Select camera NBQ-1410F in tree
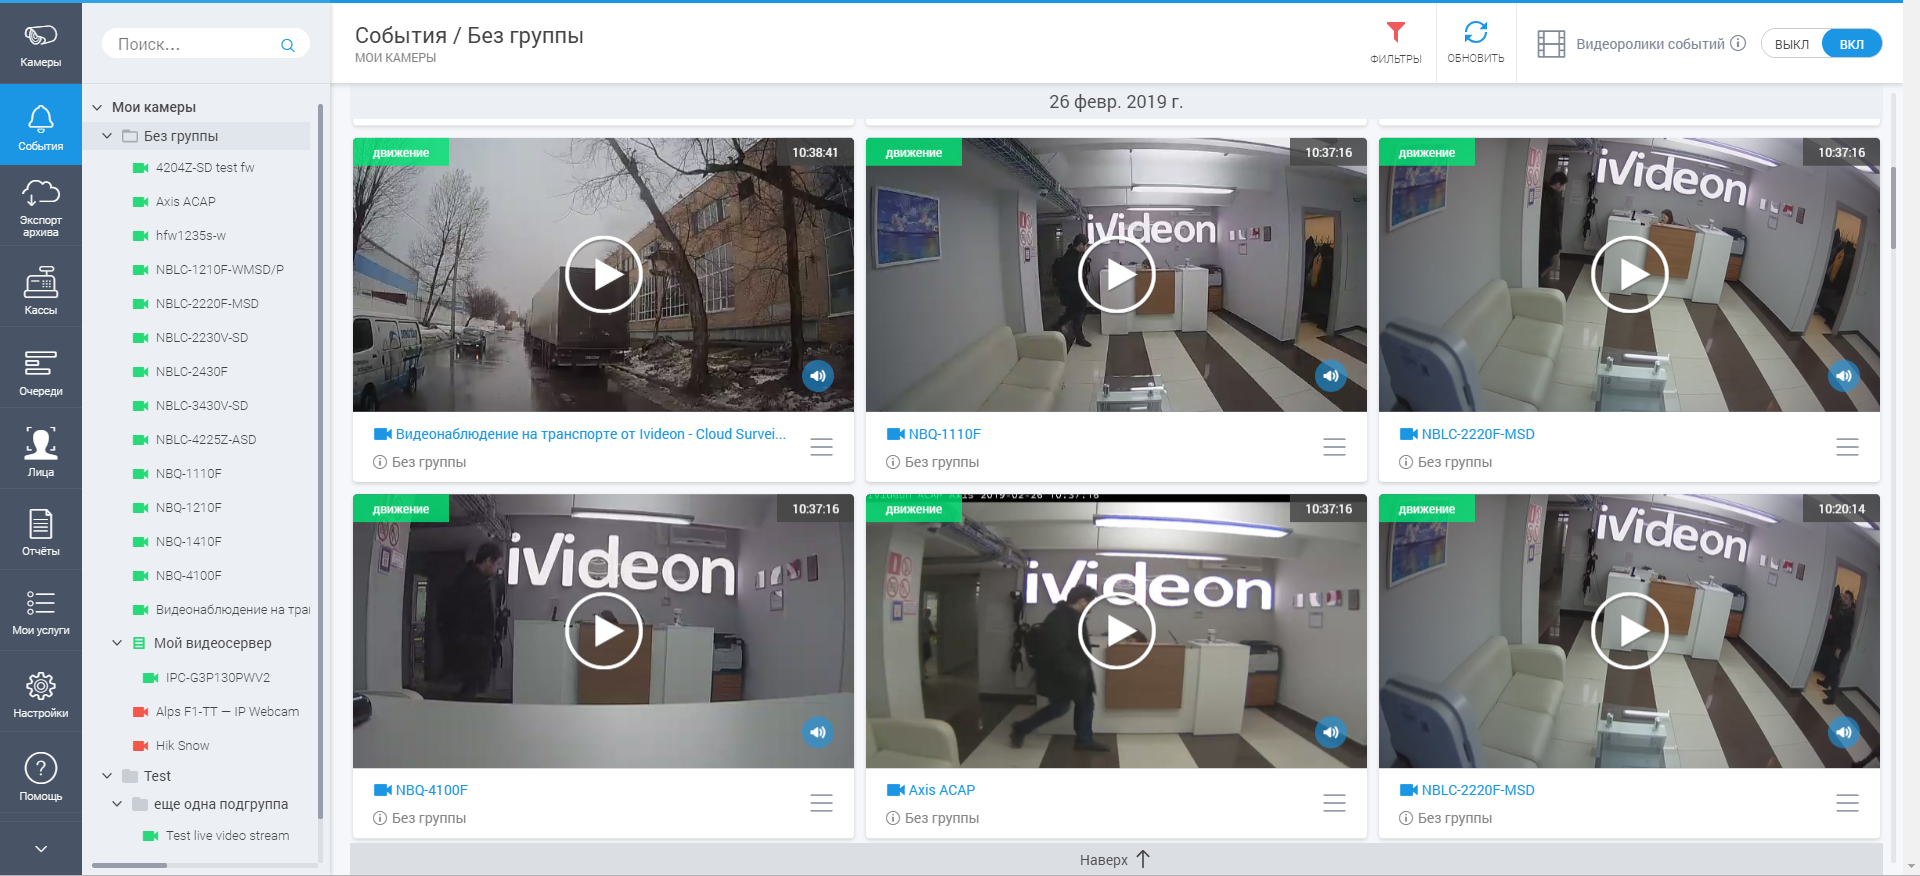Screen dimensions: 1920x876 [x=189, y=542]
